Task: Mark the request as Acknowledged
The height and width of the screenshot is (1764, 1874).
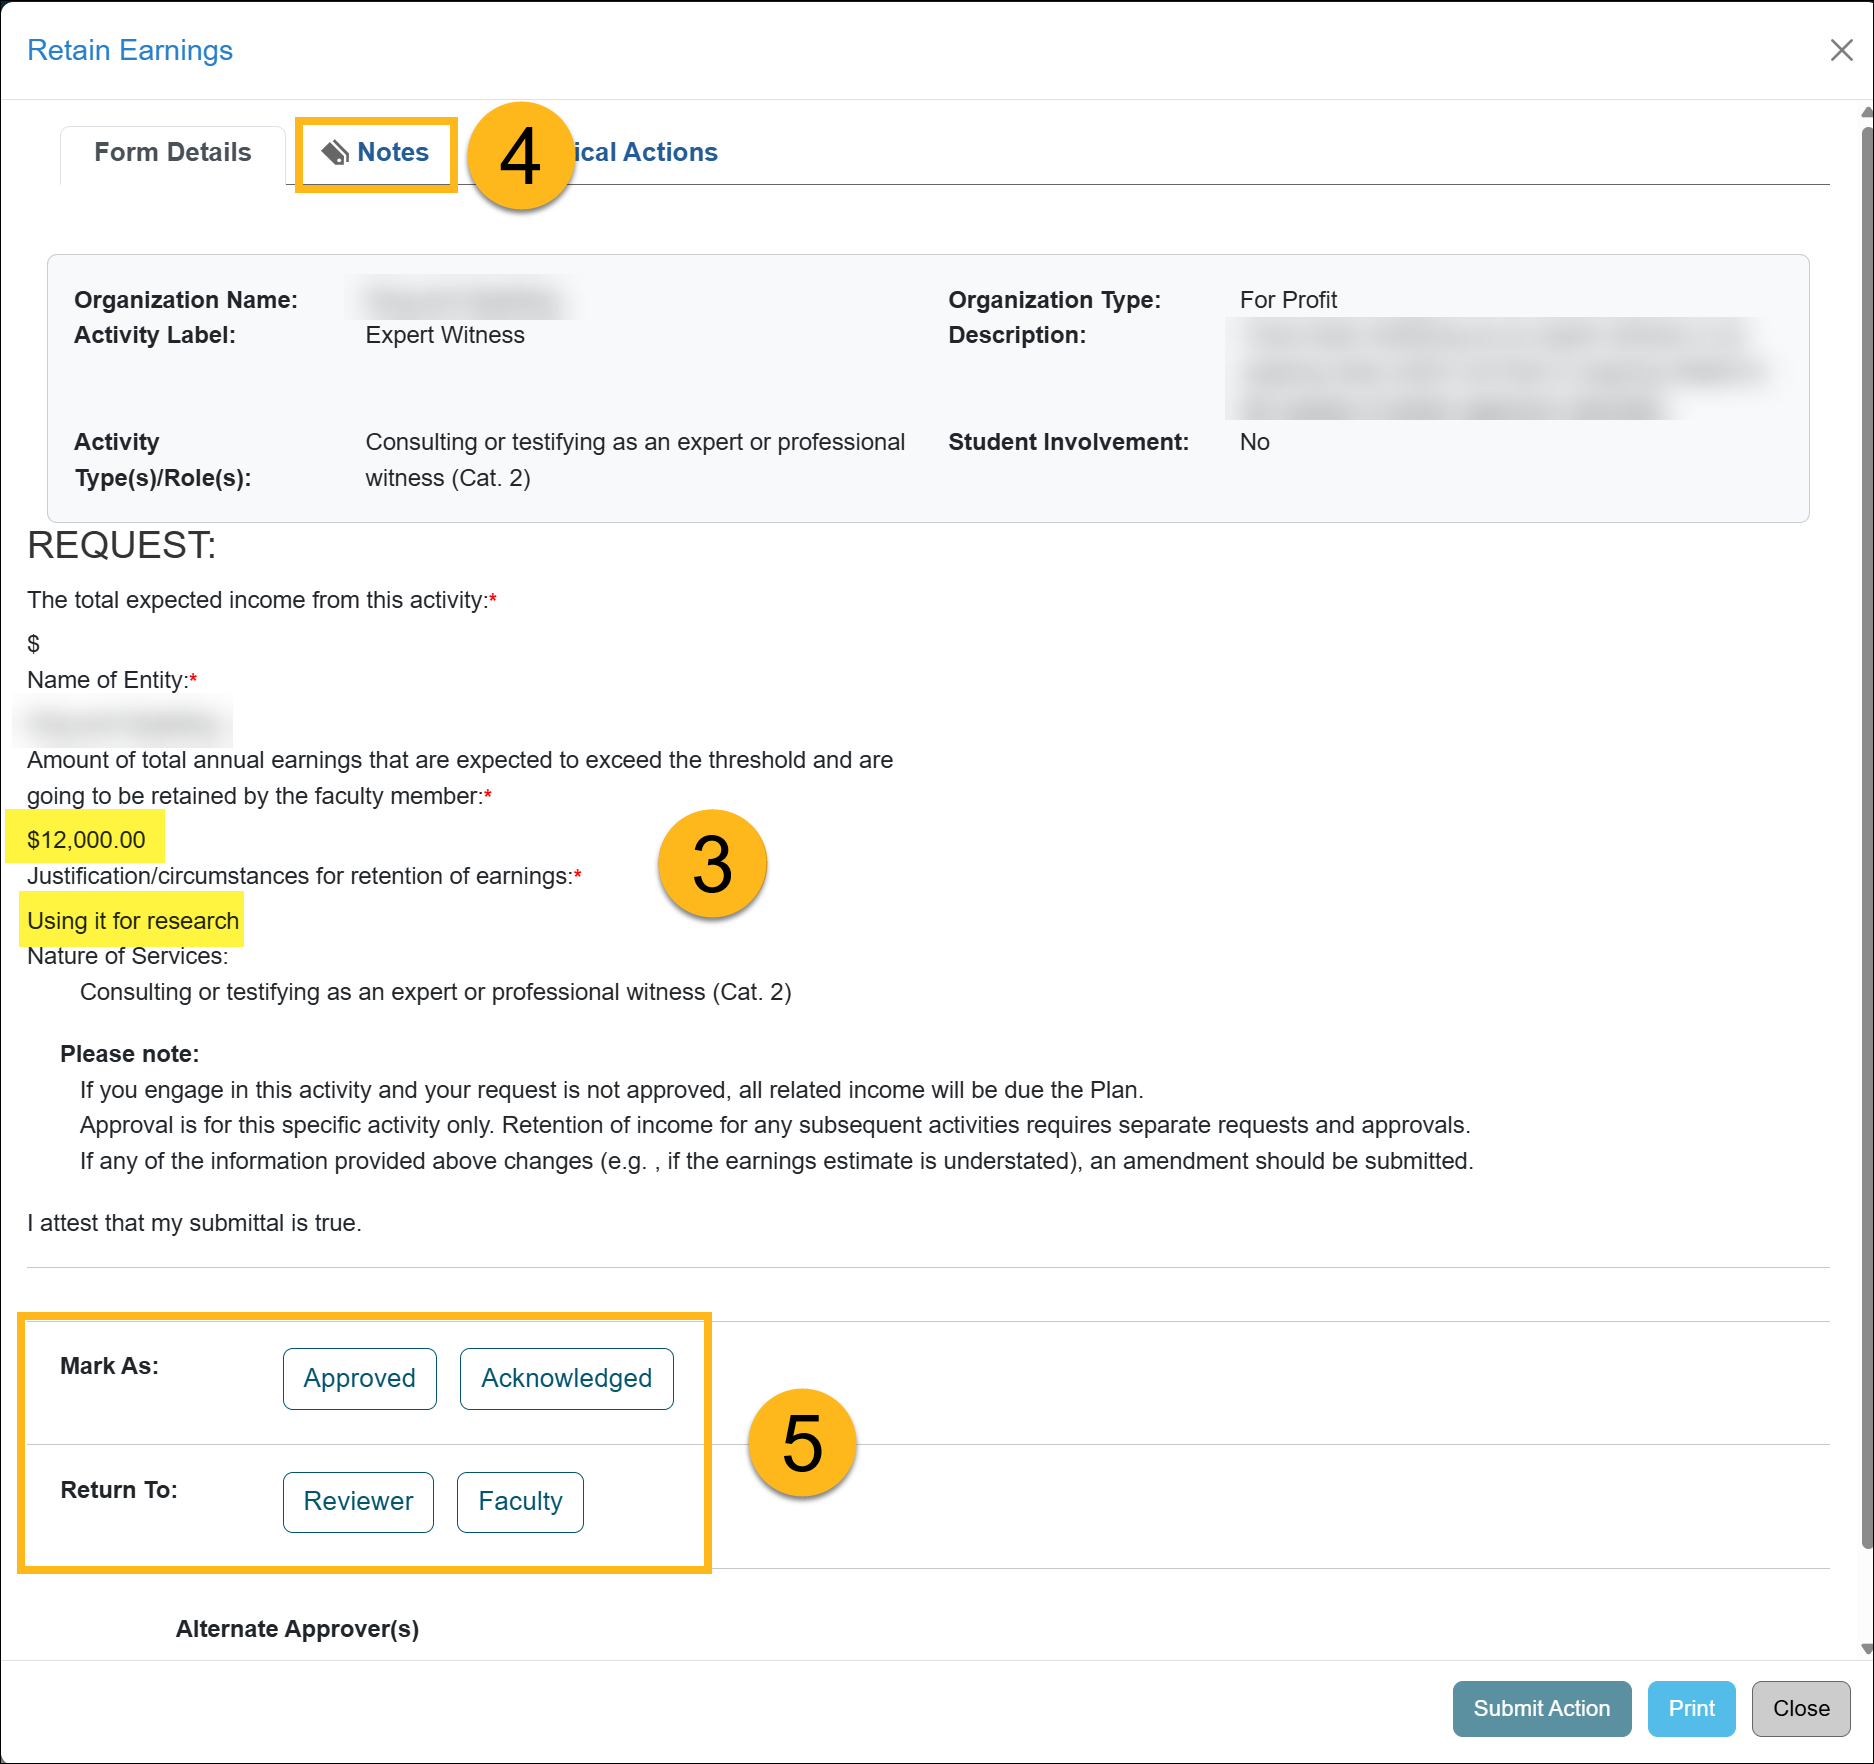Action: (x=566, y=1378)
